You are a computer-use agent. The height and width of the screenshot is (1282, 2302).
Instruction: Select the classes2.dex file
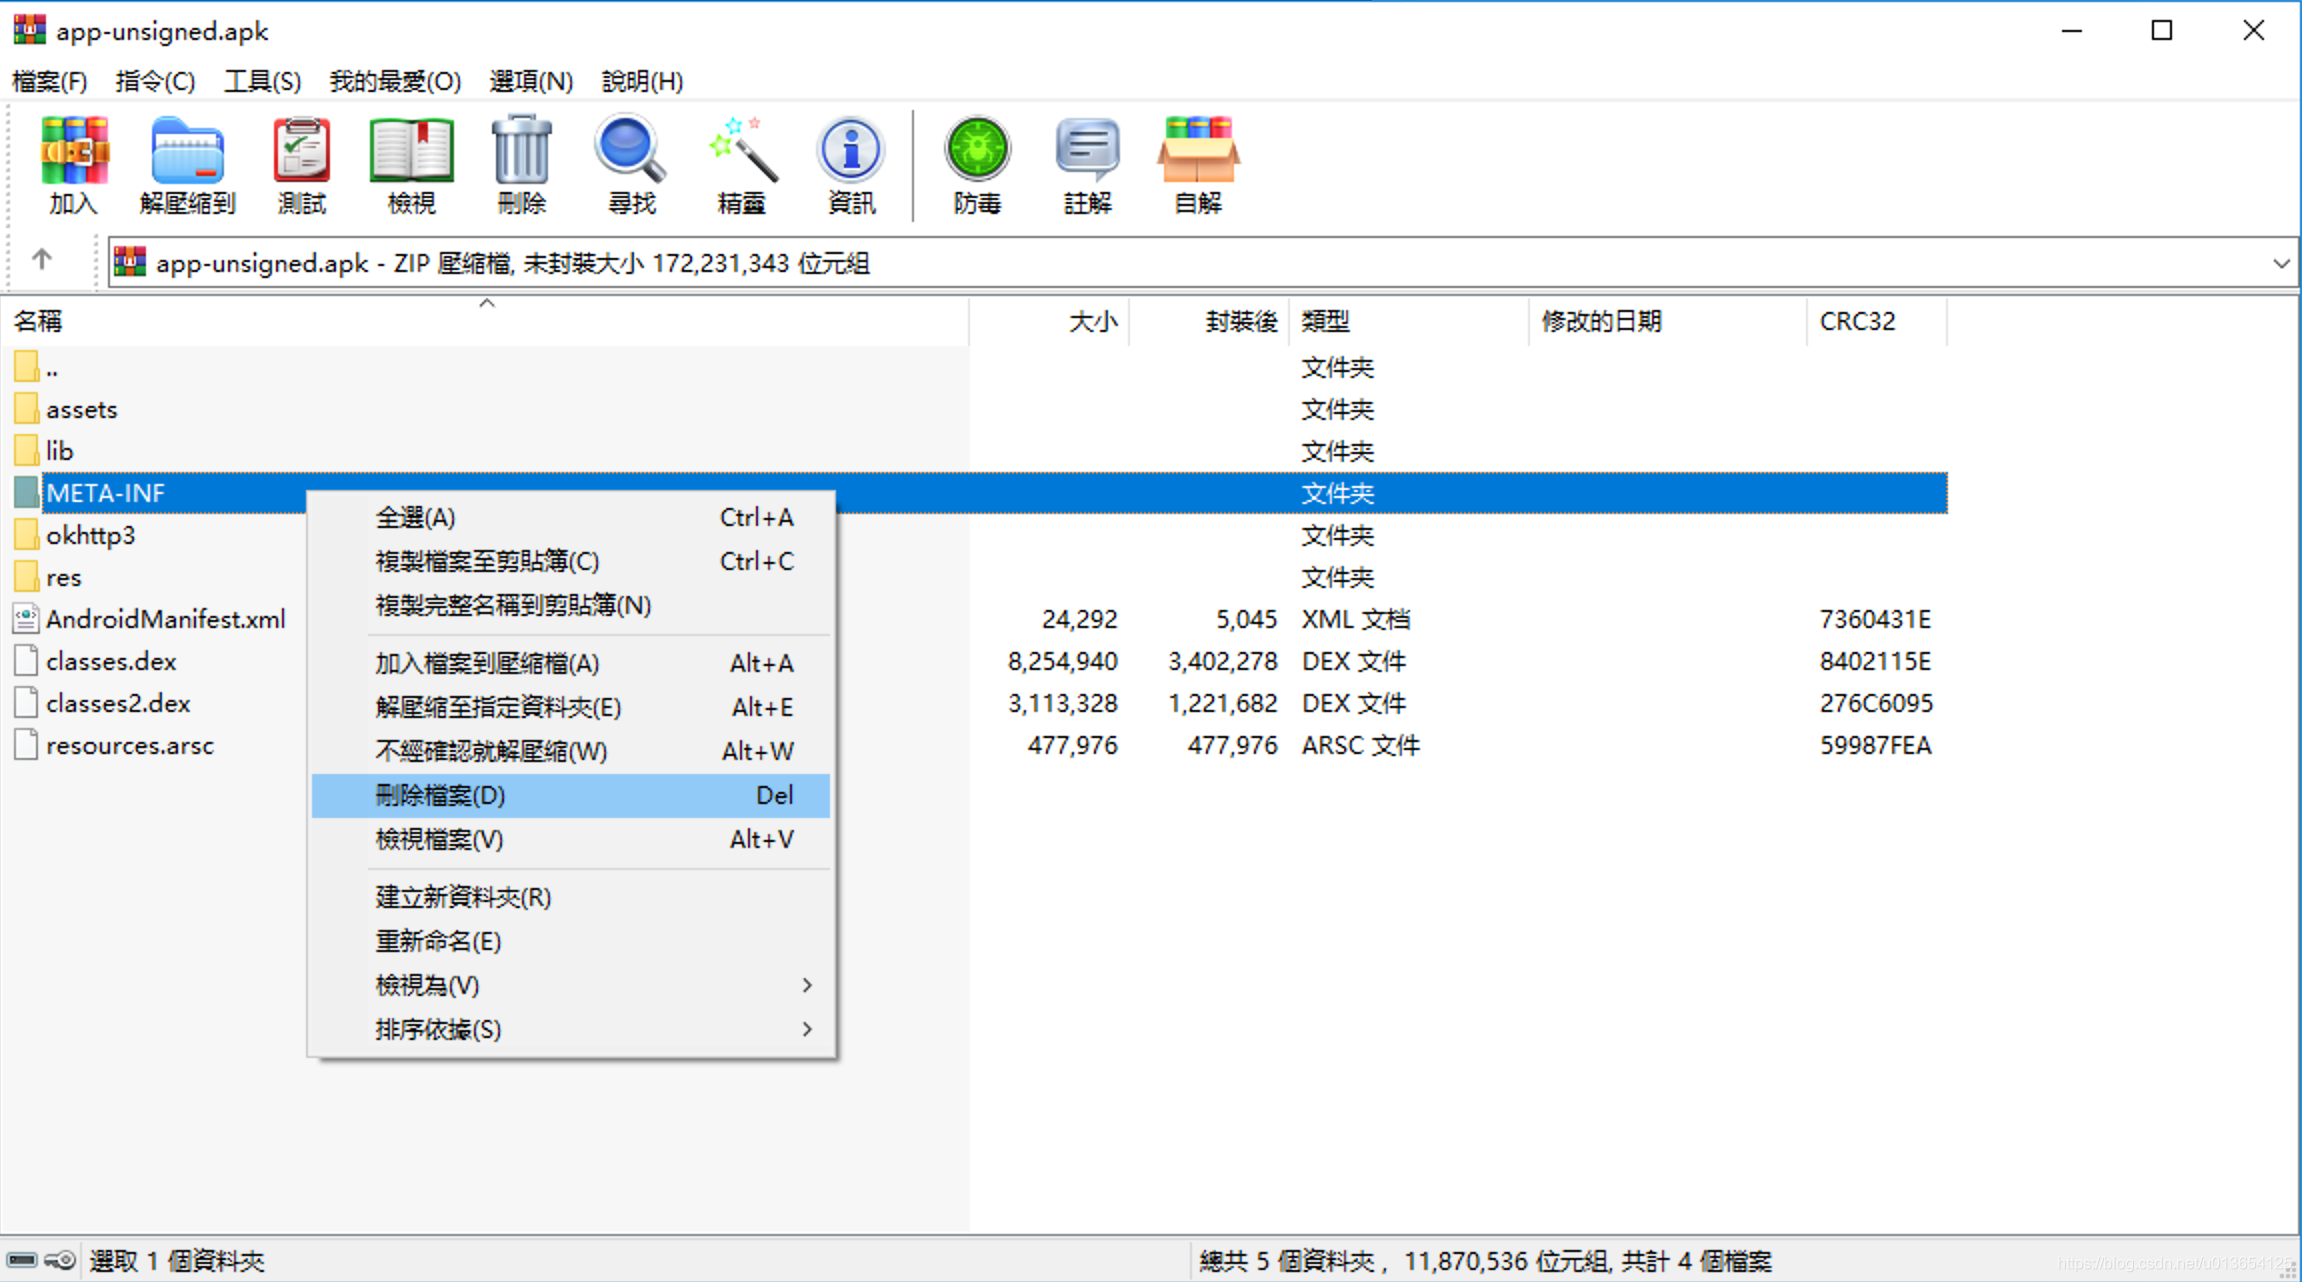118,703
